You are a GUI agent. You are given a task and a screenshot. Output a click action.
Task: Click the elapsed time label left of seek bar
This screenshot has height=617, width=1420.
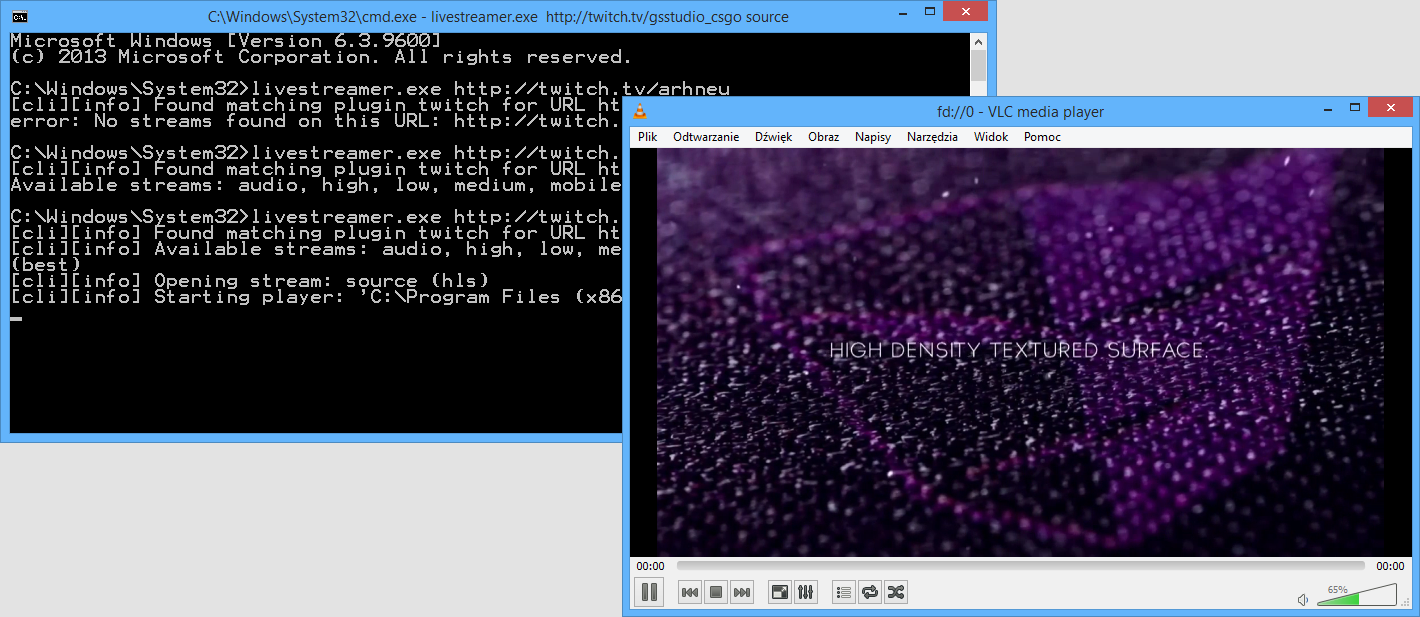point(650,567)
